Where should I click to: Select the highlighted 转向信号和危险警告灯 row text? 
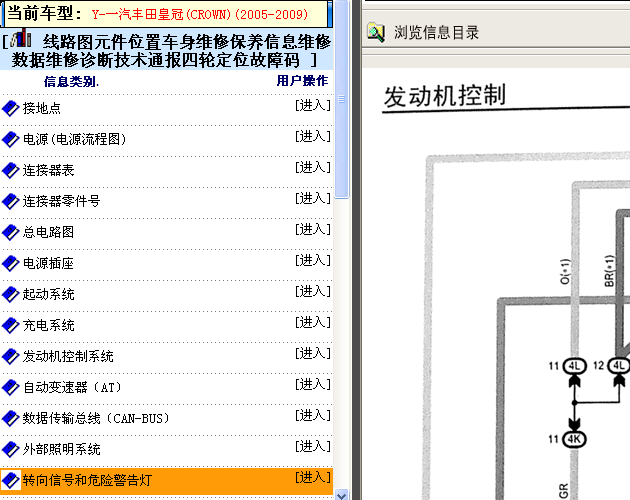click(87, 480)
